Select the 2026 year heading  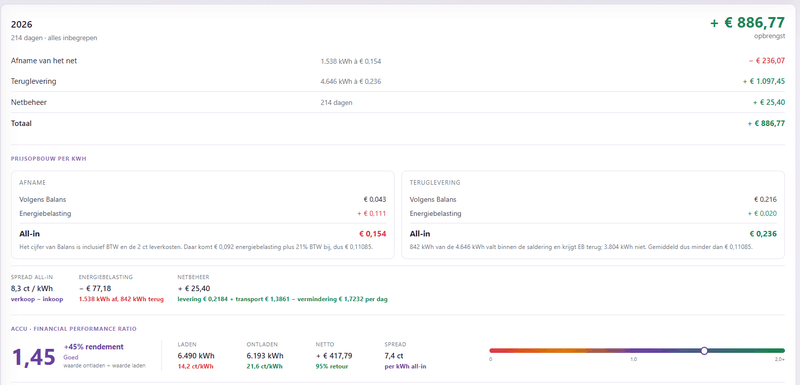pos(21,24)
